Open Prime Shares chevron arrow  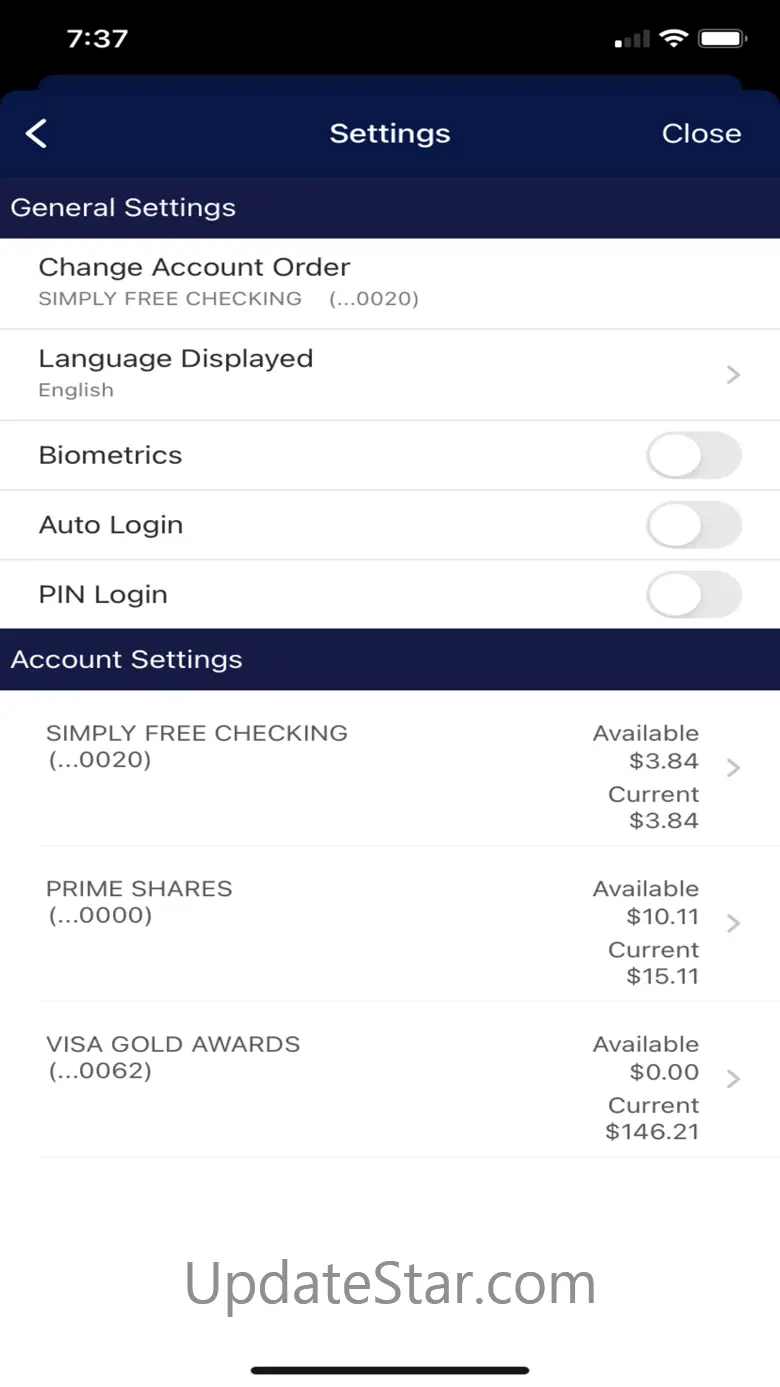(733, 923)
